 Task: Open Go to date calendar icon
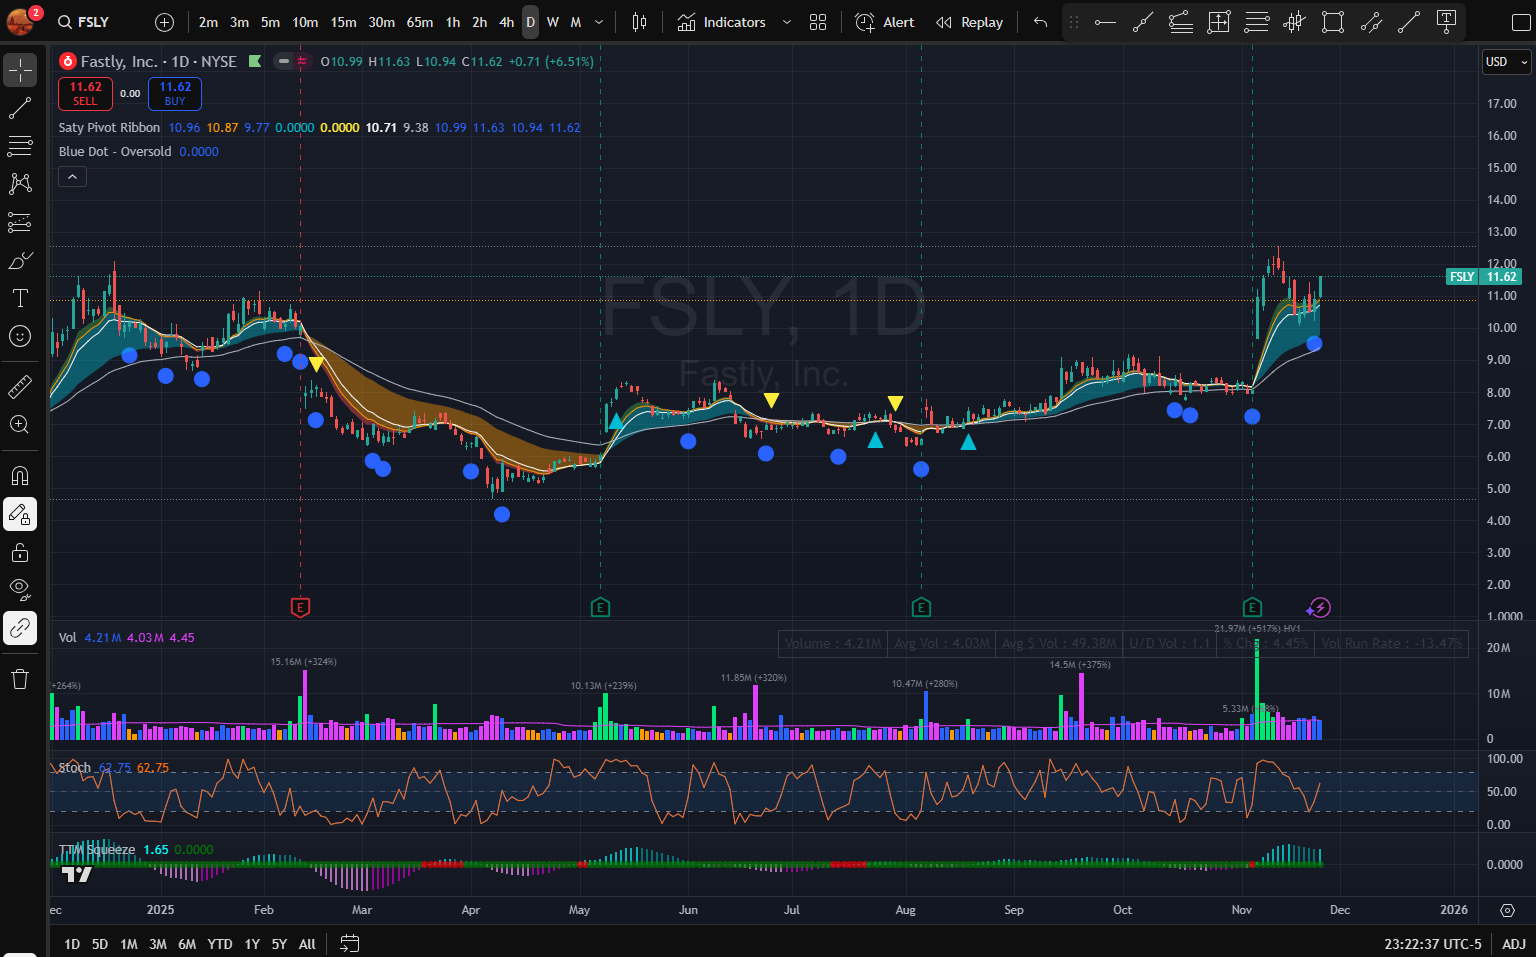pos(349,943)
